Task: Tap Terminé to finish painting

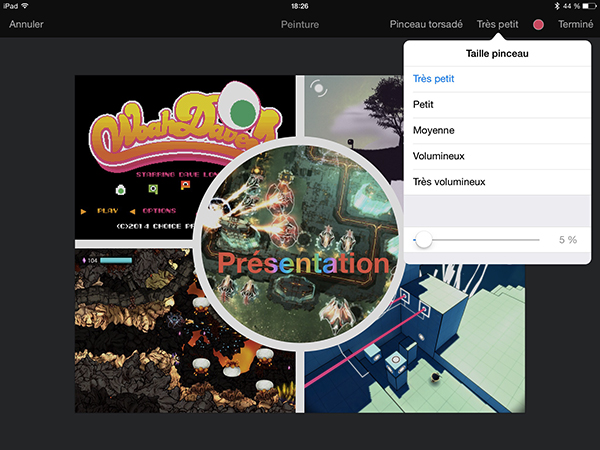Action: click(x=576, y=24)
